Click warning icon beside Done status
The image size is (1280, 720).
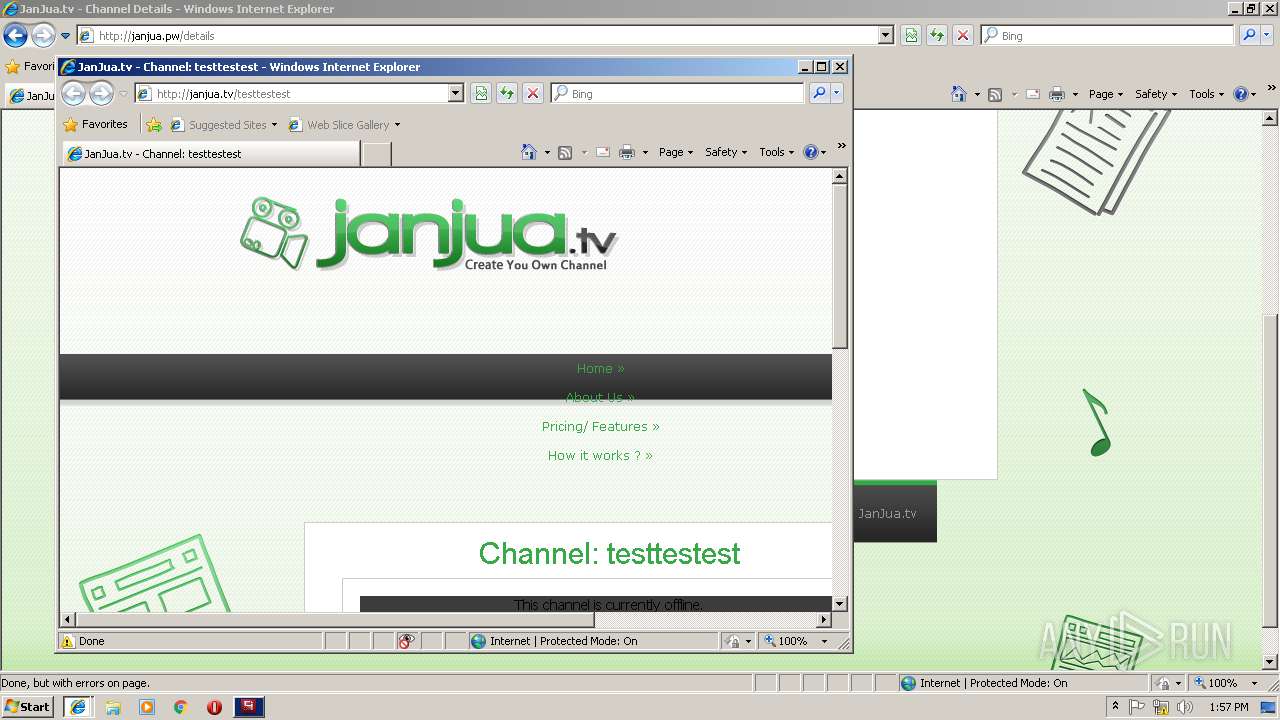(67, 641)
